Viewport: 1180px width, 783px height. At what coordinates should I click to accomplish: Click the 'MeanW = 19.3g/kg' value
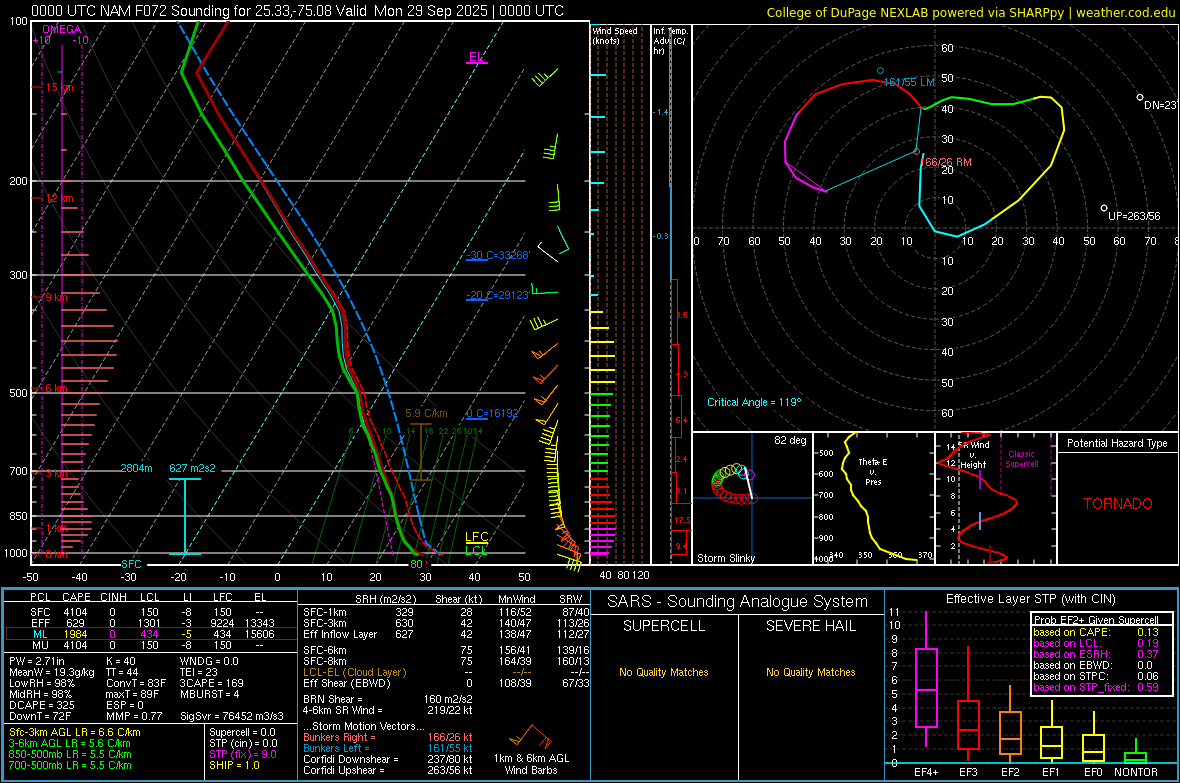[51, 672]
